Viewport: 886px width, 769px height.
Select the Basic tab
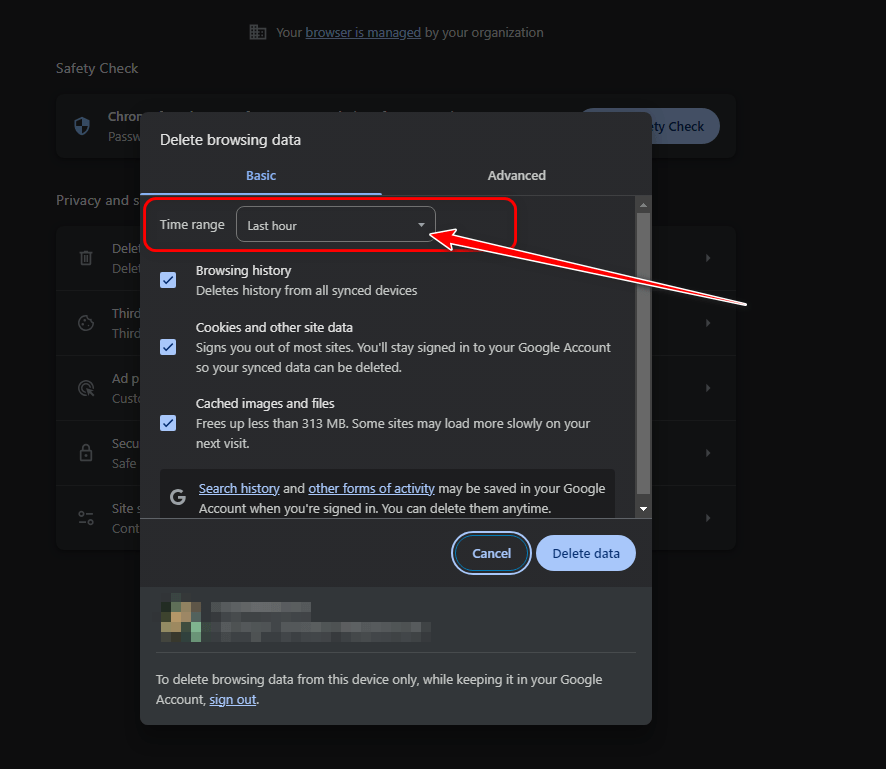click(x=261, y=175)
